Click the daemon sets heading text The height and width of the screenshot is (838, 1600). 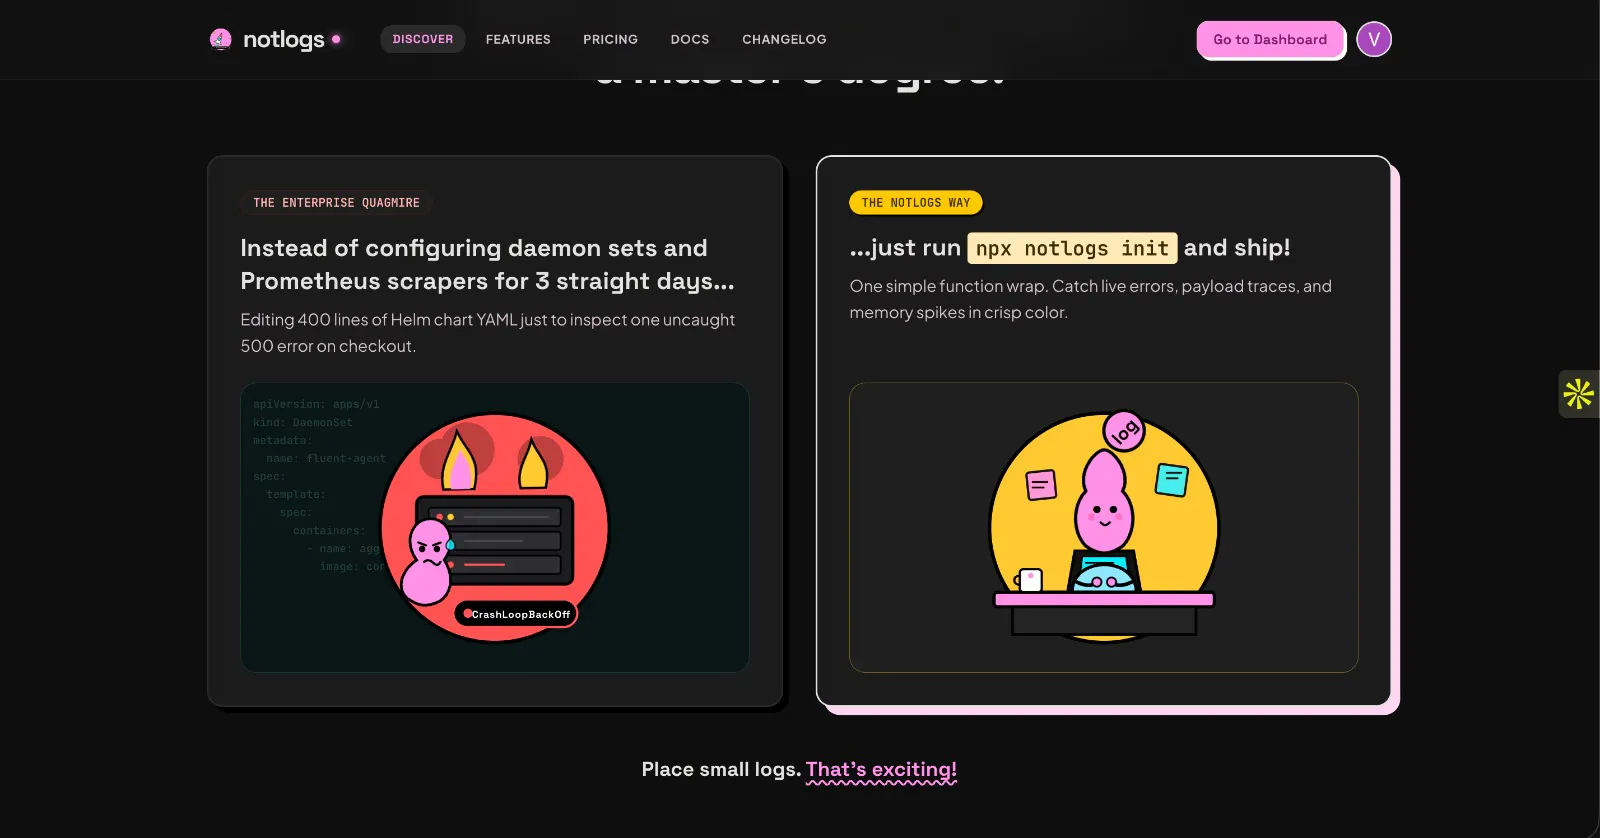click(488, 265)
